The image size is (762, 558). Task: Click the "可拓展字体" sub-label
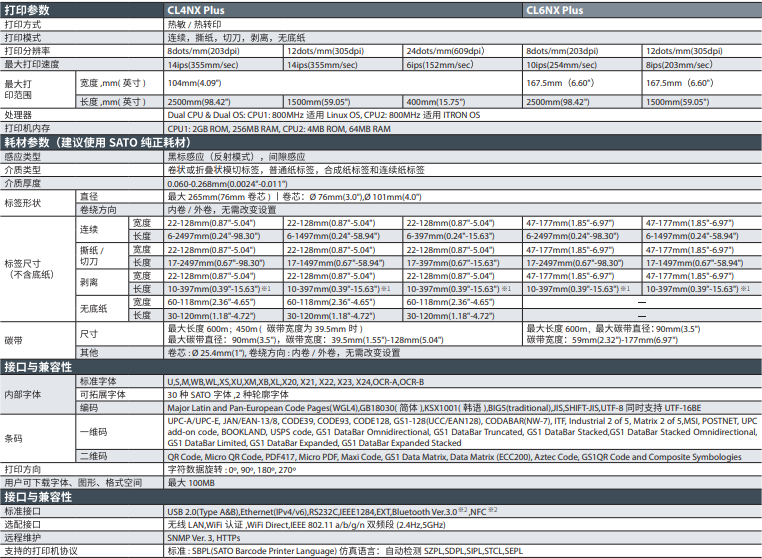pyautogui.click(x=103, y=395)
